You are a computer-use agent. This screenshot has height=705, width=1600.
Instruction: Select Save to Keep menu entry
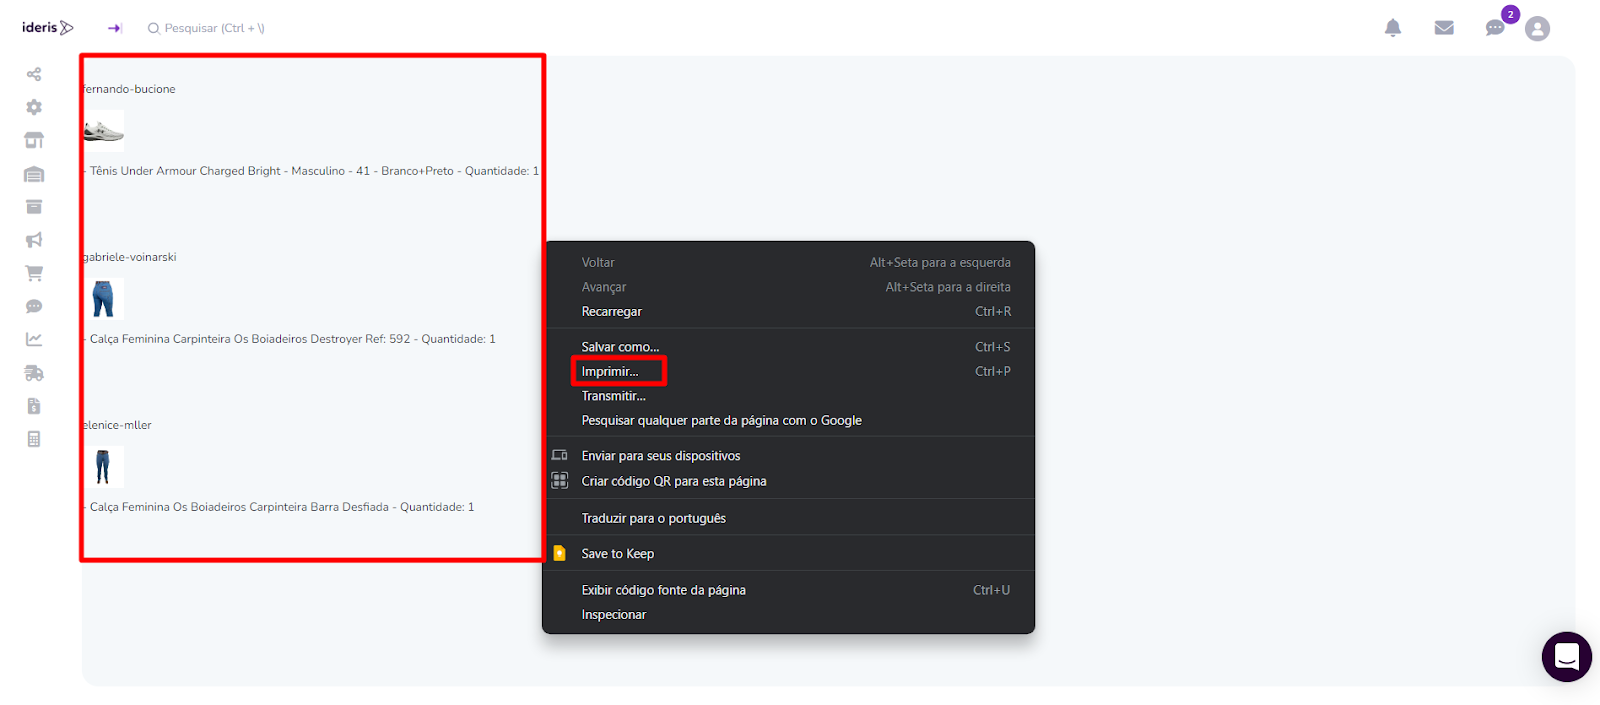(788, 553)
